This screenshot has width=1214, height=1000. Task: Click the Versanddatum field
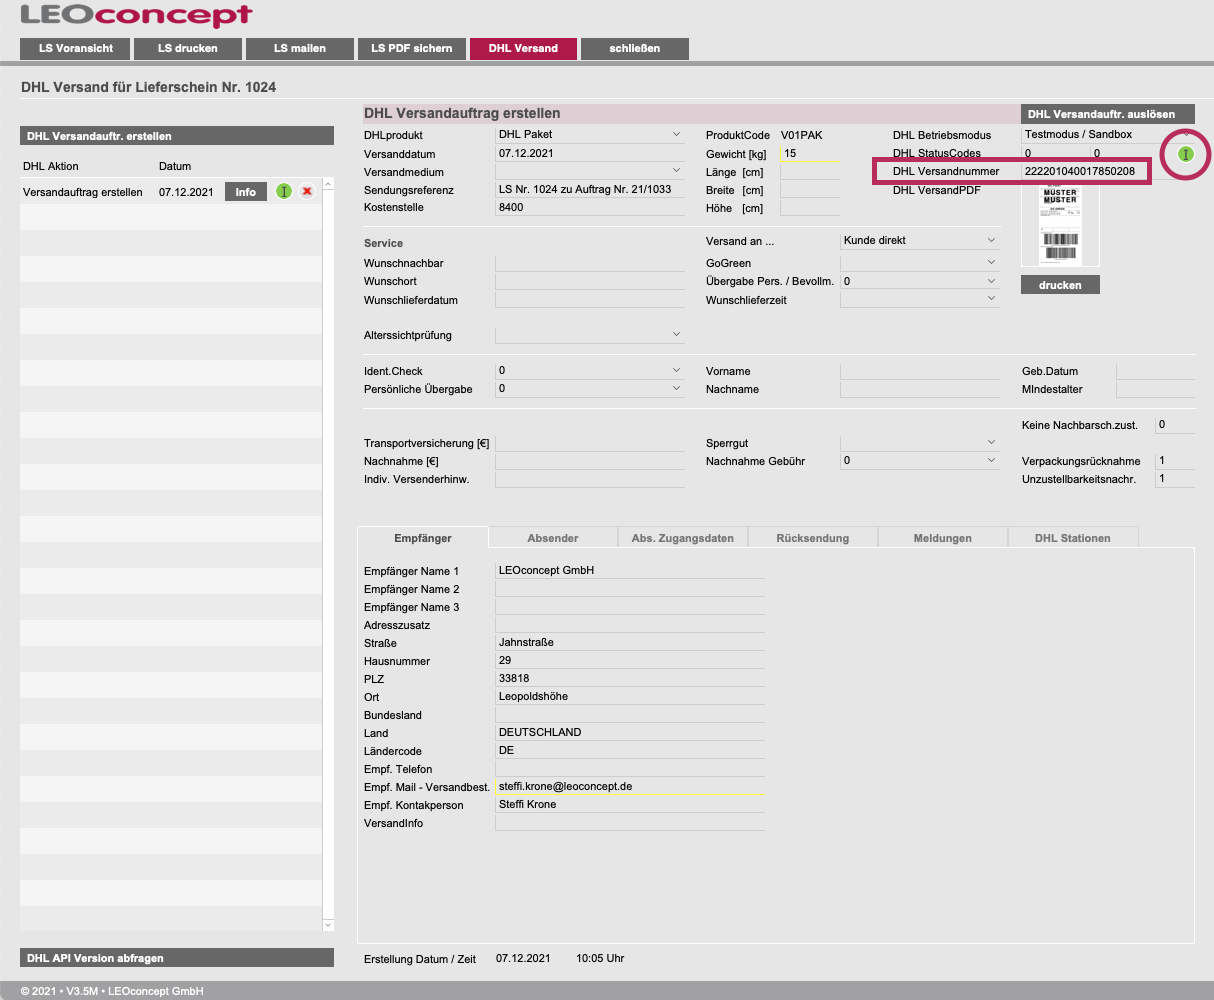590,153
